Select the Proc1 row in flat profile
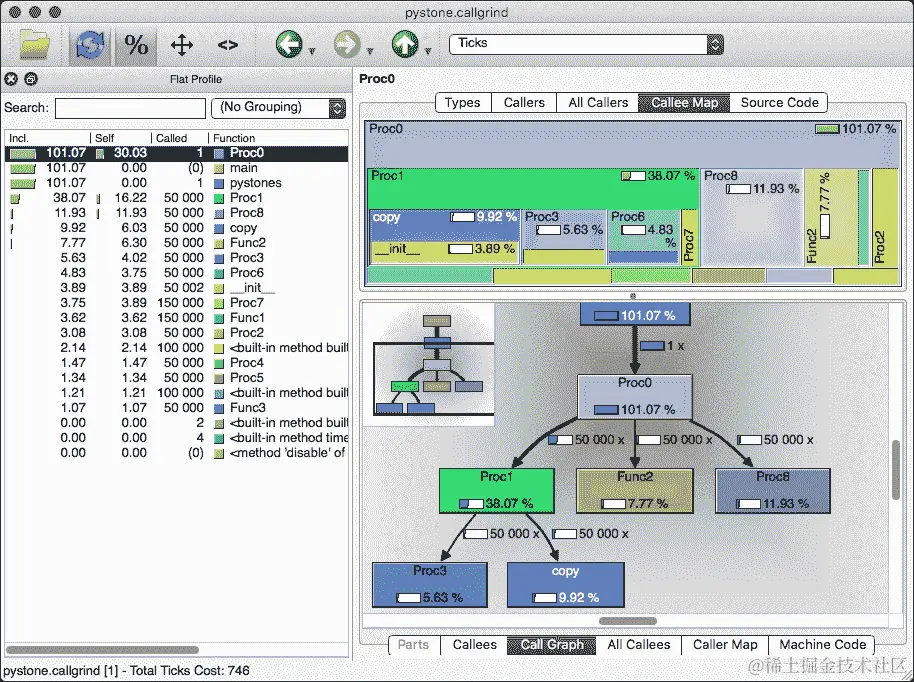The image size is (914, 682). coord(177,198)
